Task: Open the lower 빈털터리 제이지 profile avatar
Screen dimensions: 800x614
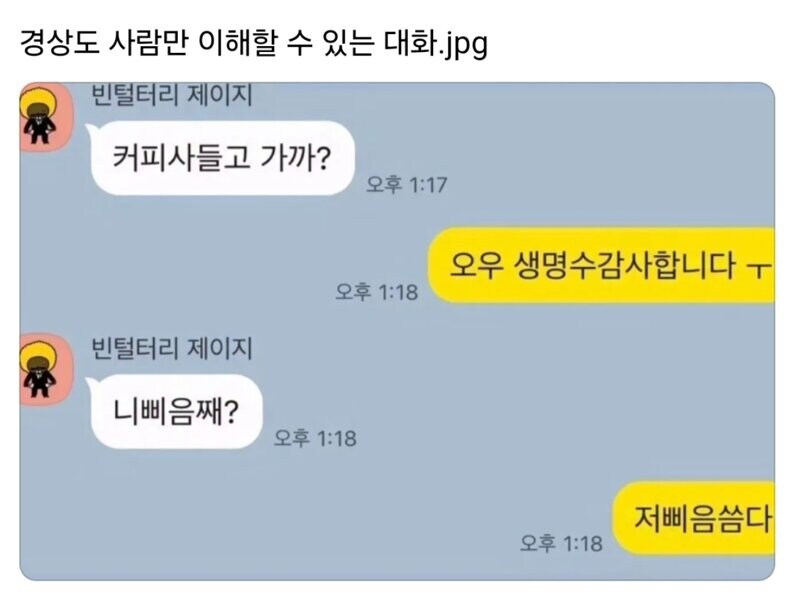Action: [46, 370]
